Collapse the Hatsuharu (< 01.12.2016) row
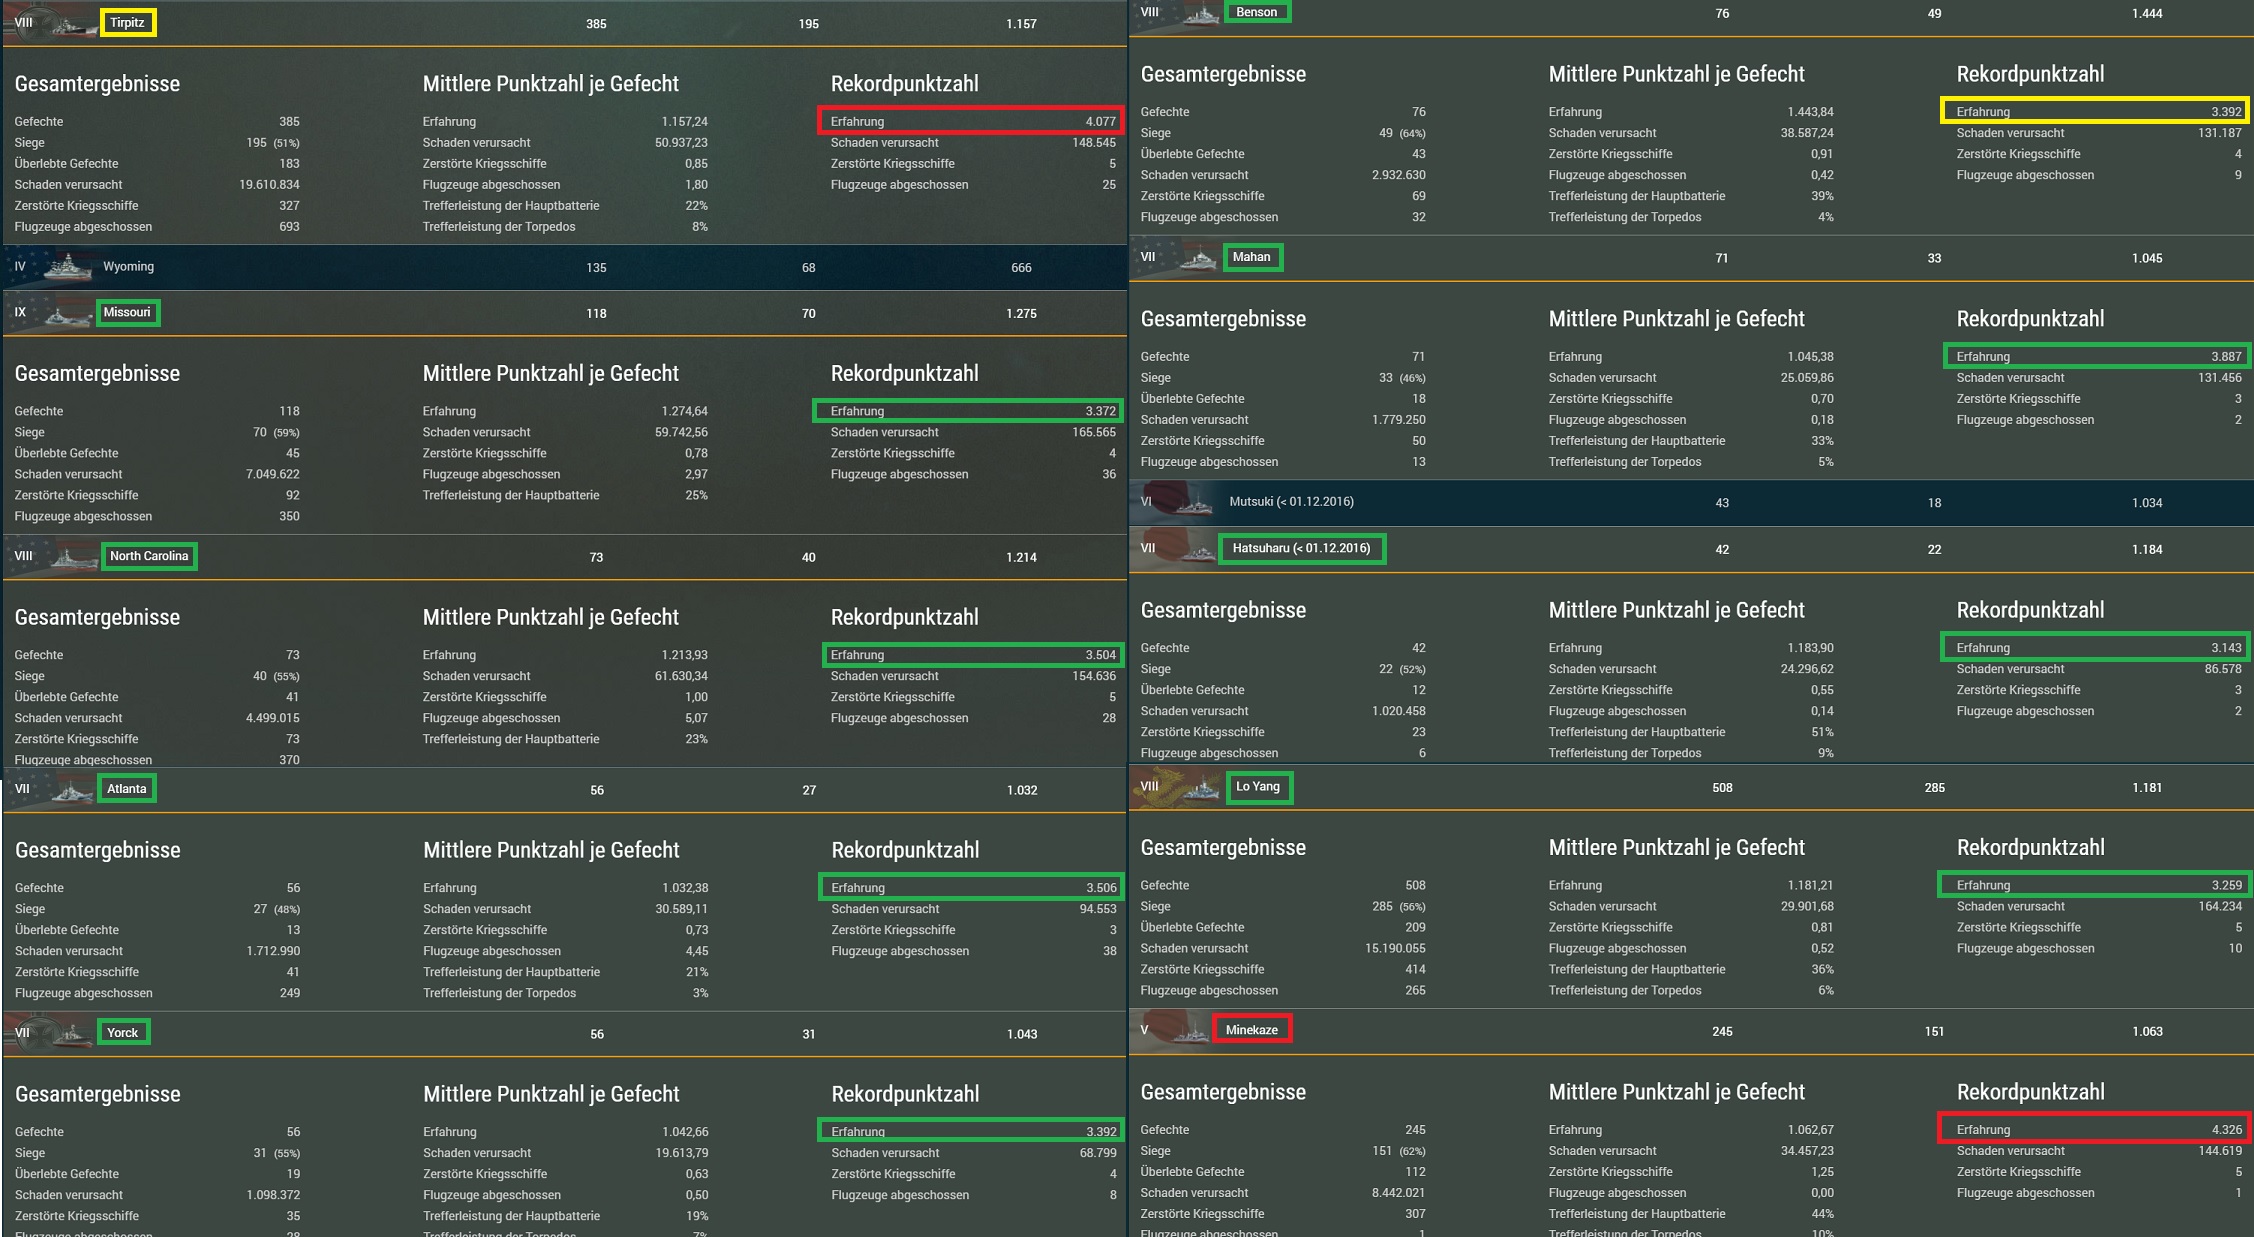Image resolution: width=2254 pixels, height=1237 pixels. (1301, 549)
